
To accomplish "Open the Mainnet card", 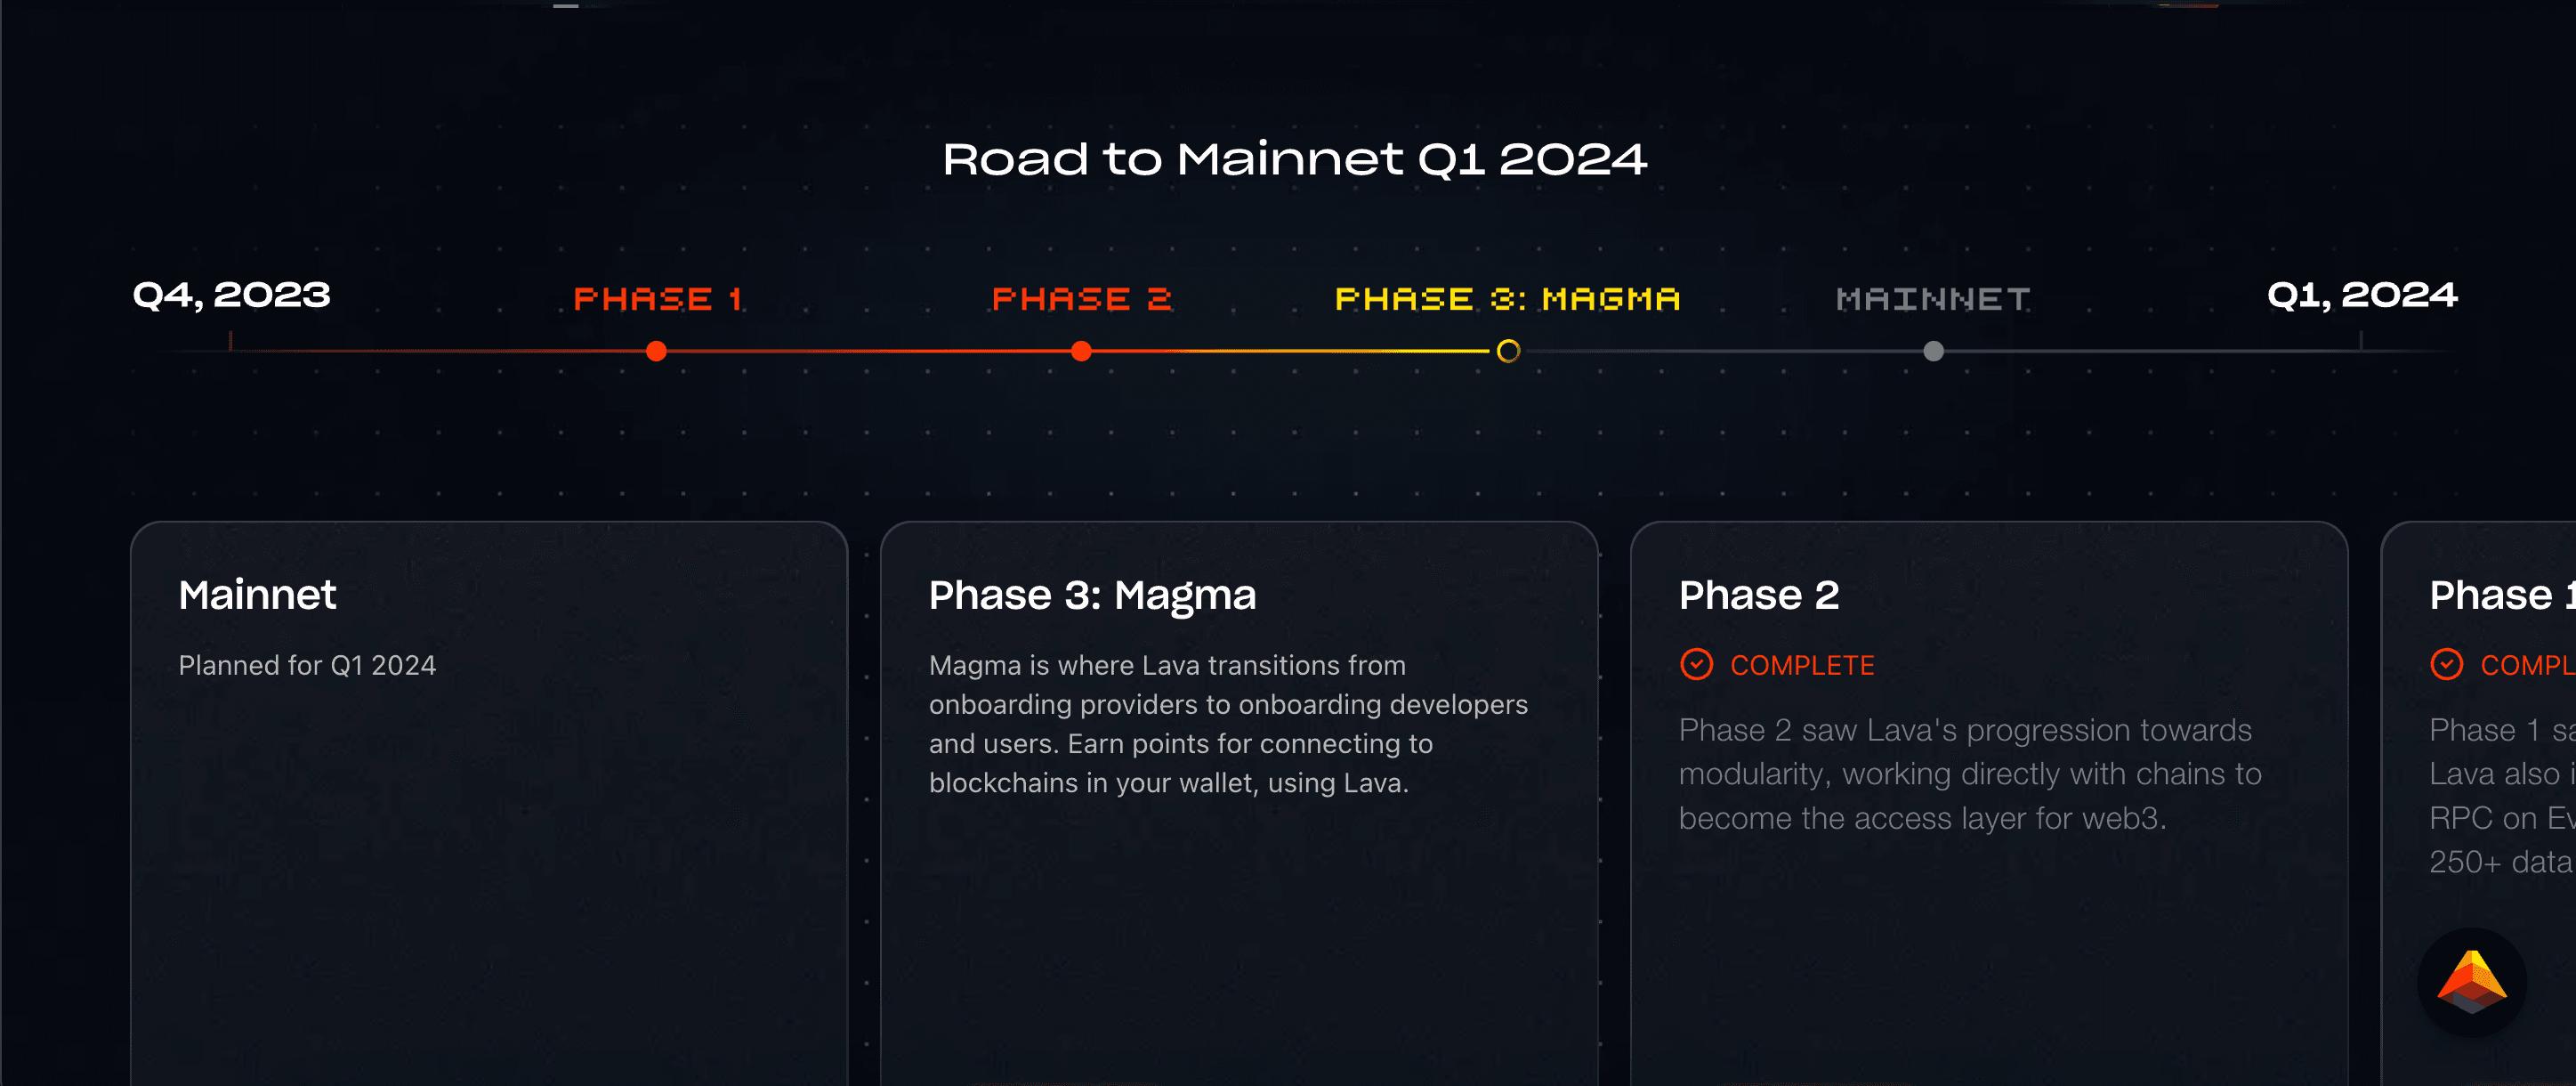I will [489, 803].
